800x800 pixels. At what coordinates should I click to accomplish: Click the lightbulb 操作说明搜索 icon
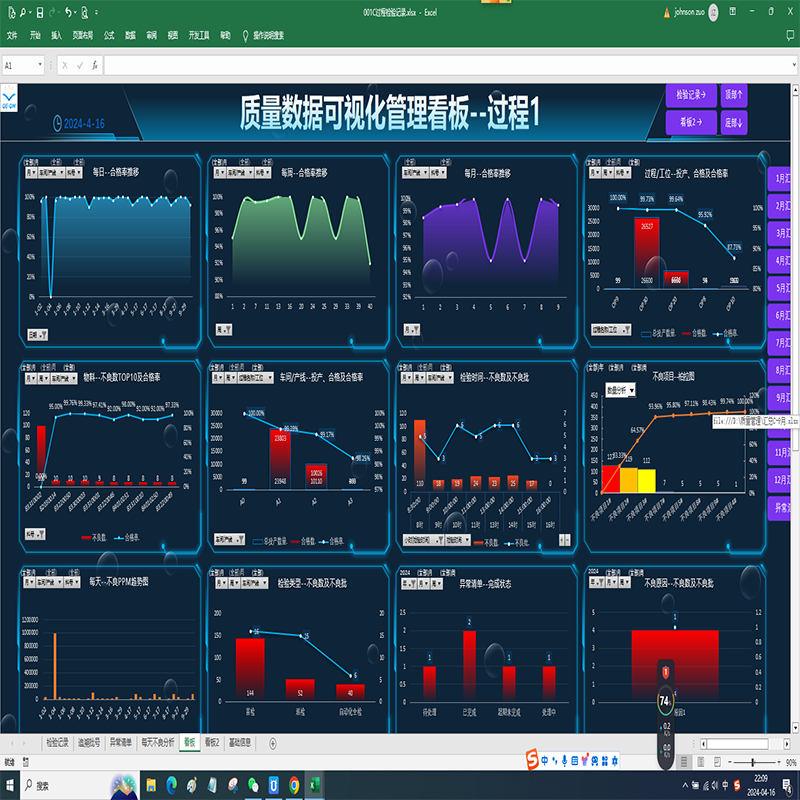click(x=245, y=35)
